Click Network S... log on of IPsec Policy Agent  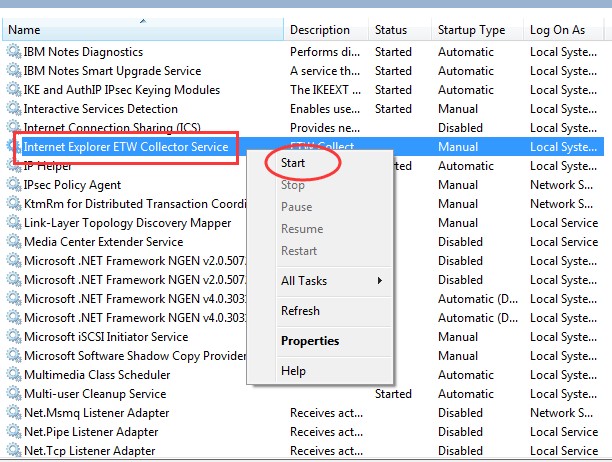pos(561,185)
